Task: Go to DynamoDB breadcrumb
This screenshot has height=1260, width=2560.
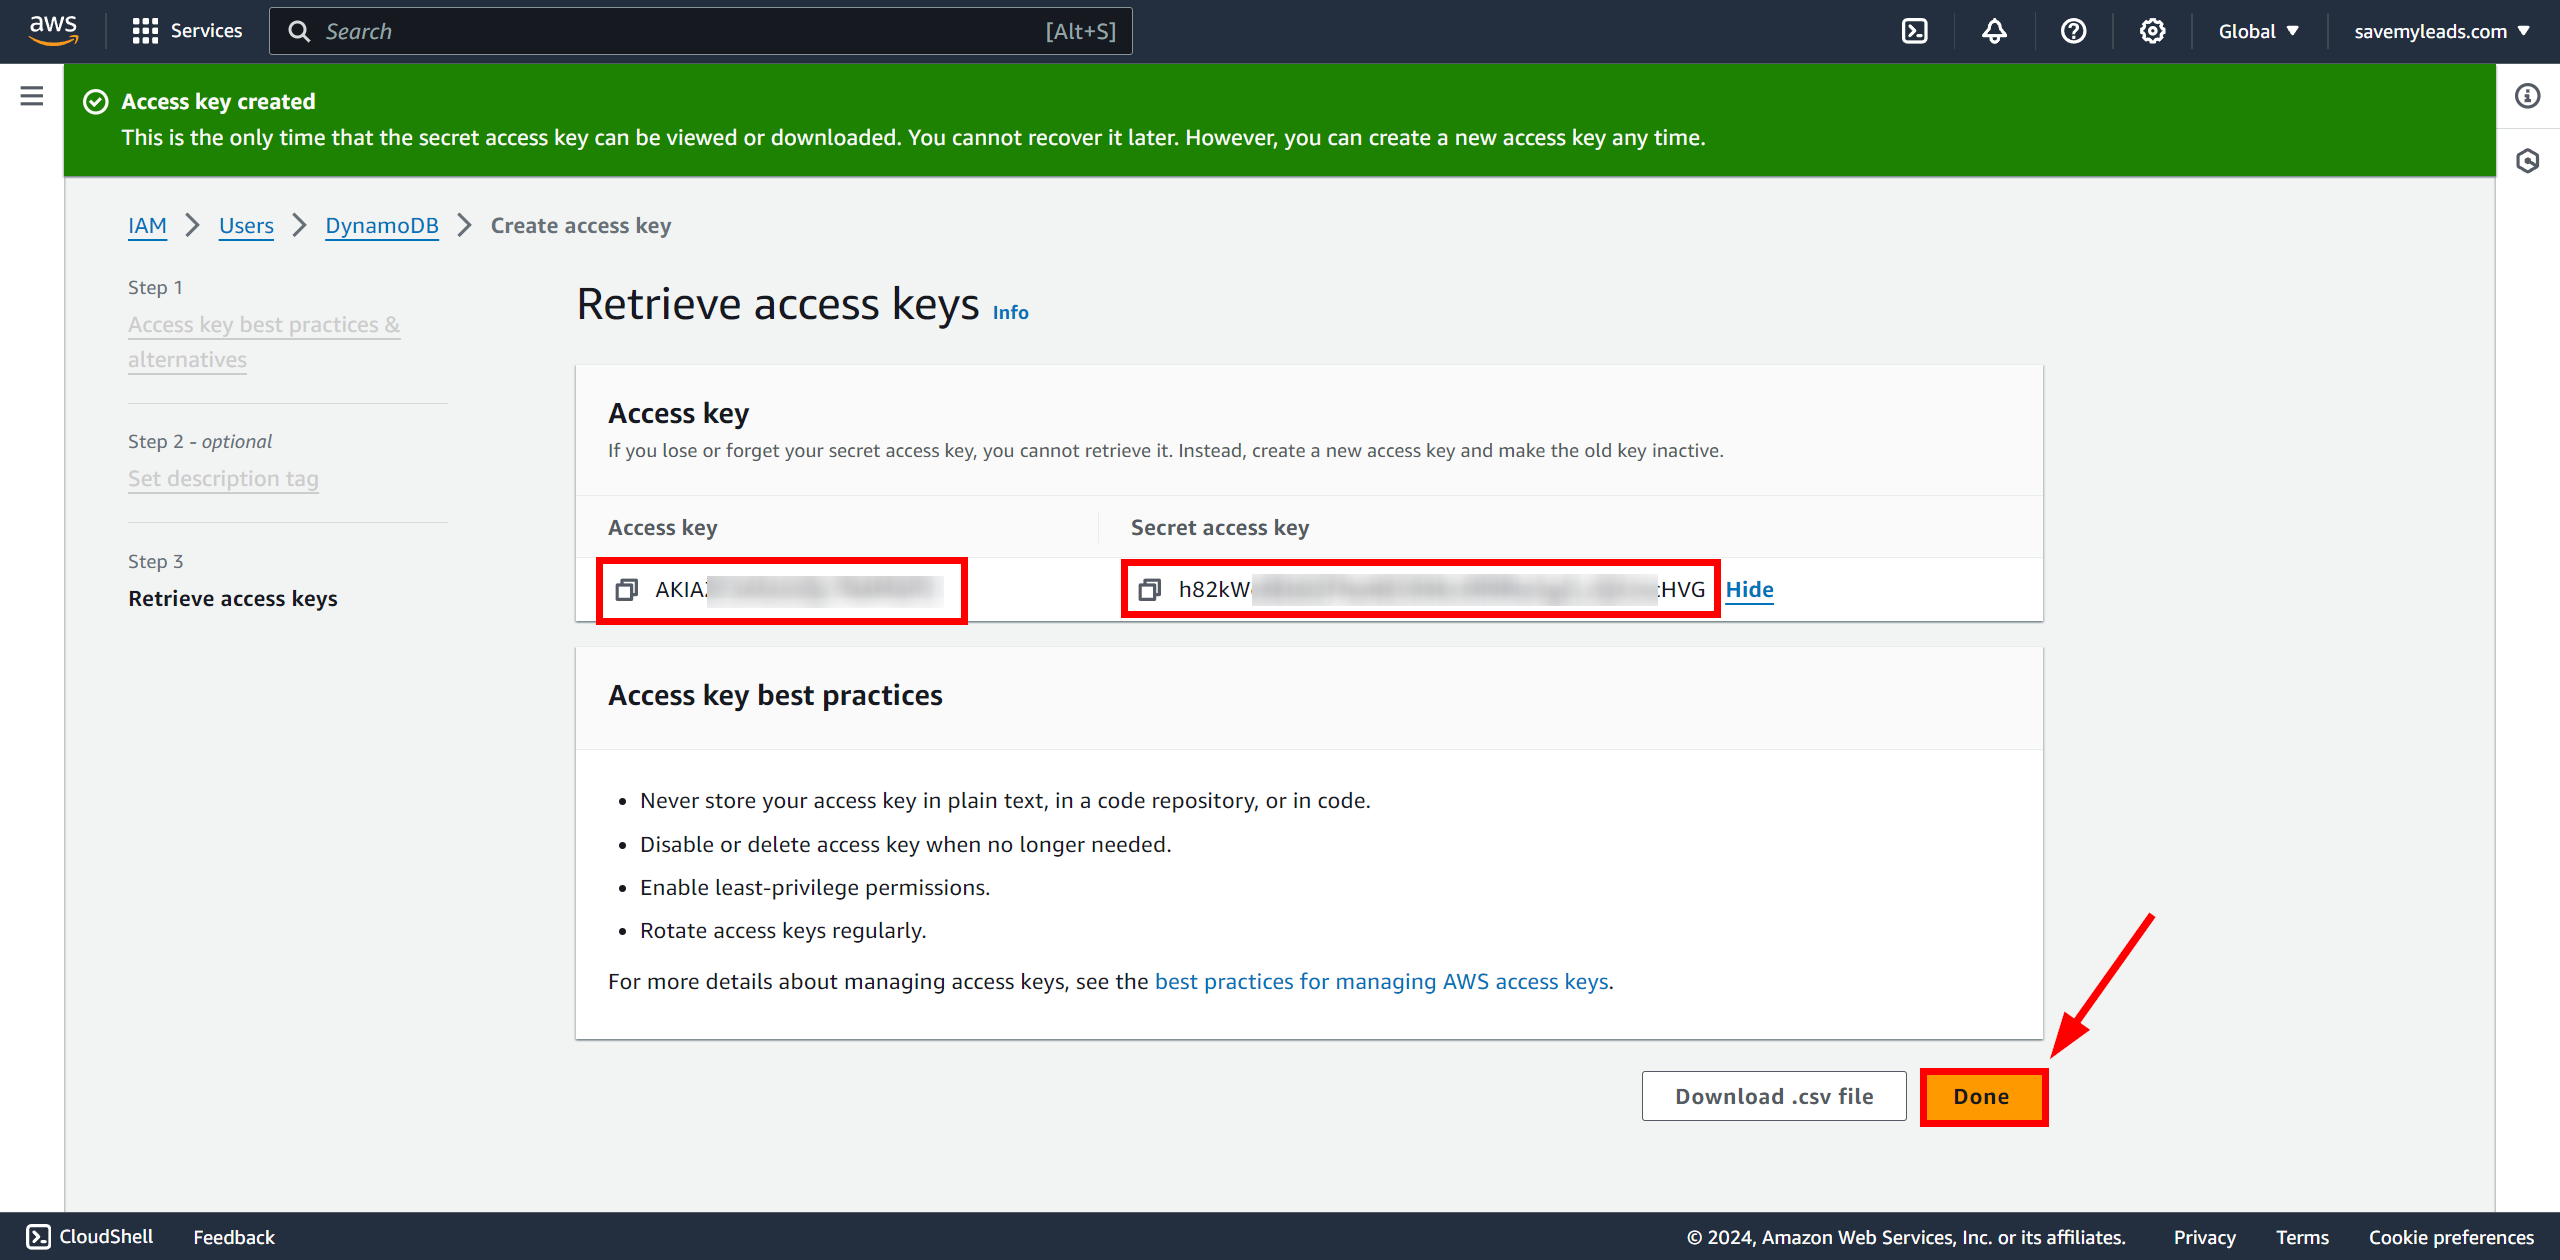Action: coord(382,226)
